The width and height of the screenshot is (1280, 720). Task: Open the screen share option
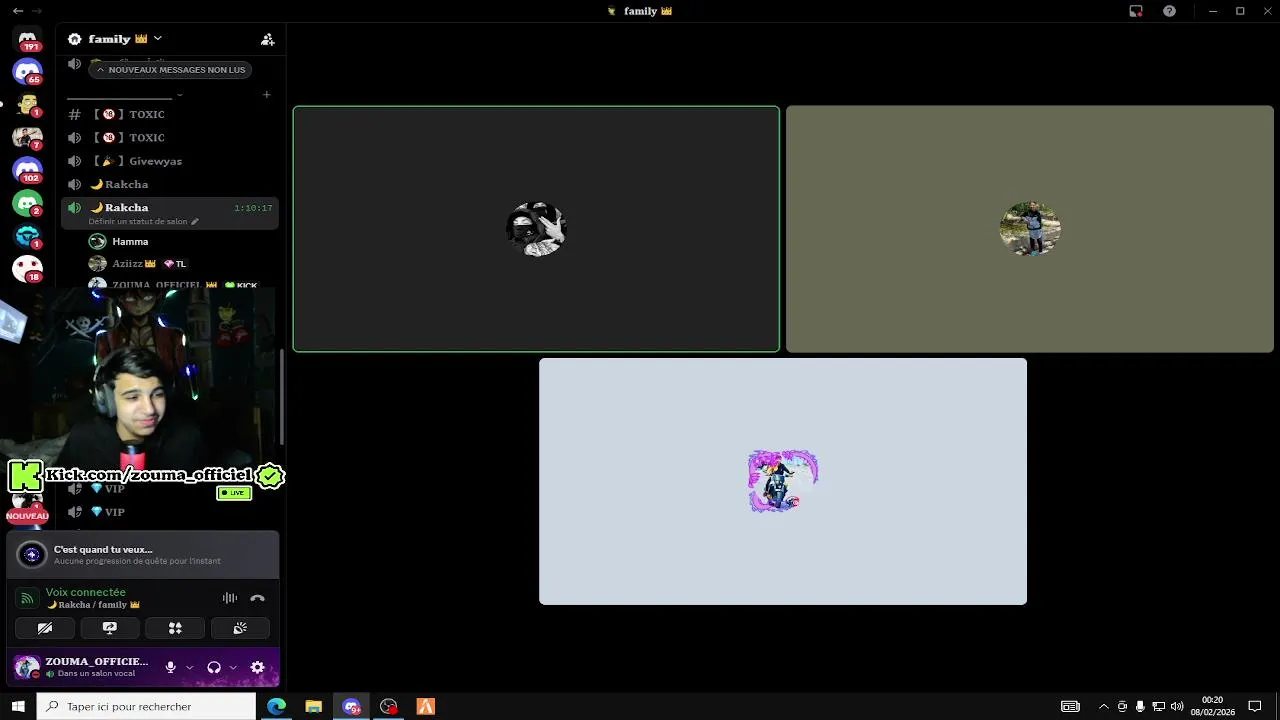pos(110,628)
